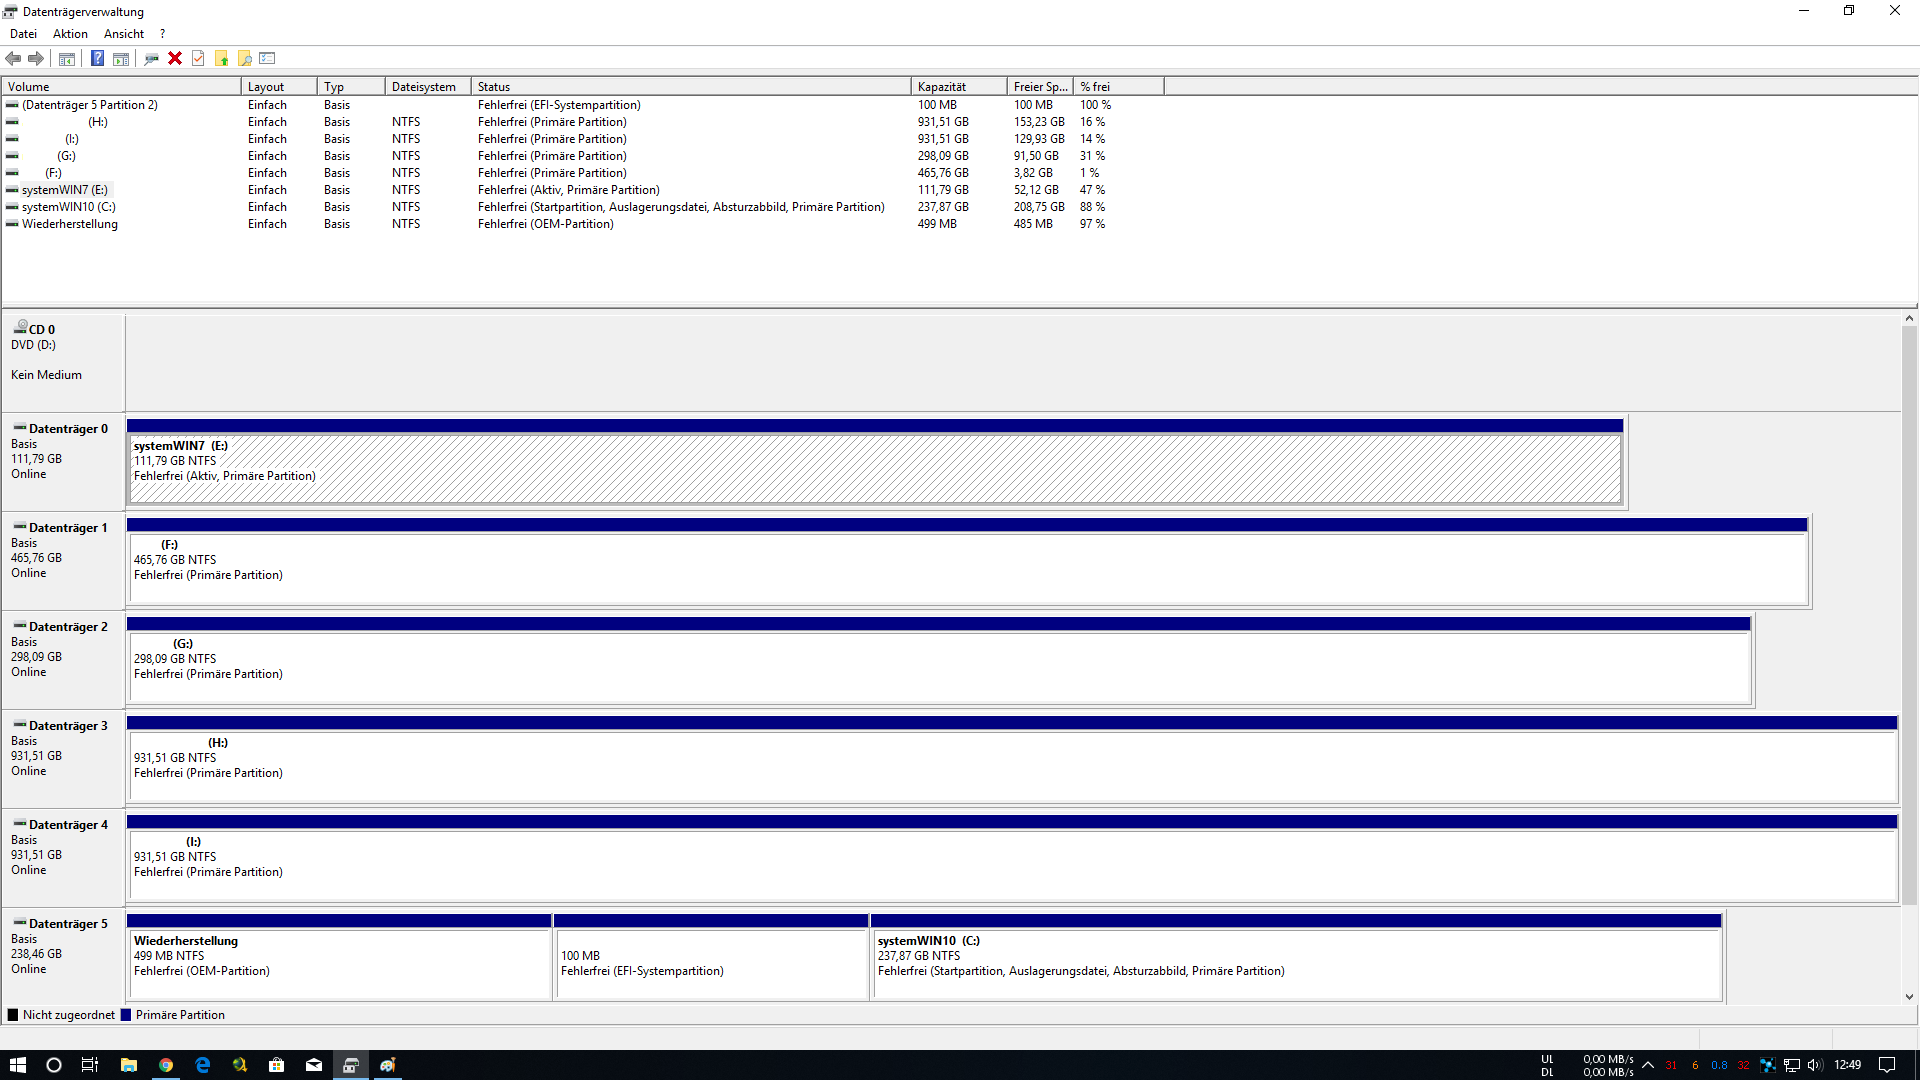Image resolution: width=1920 pixels, height=1080 pixels.
Task: Click the red X delete icon in toolbar
Action: click(x=175, y=58)
